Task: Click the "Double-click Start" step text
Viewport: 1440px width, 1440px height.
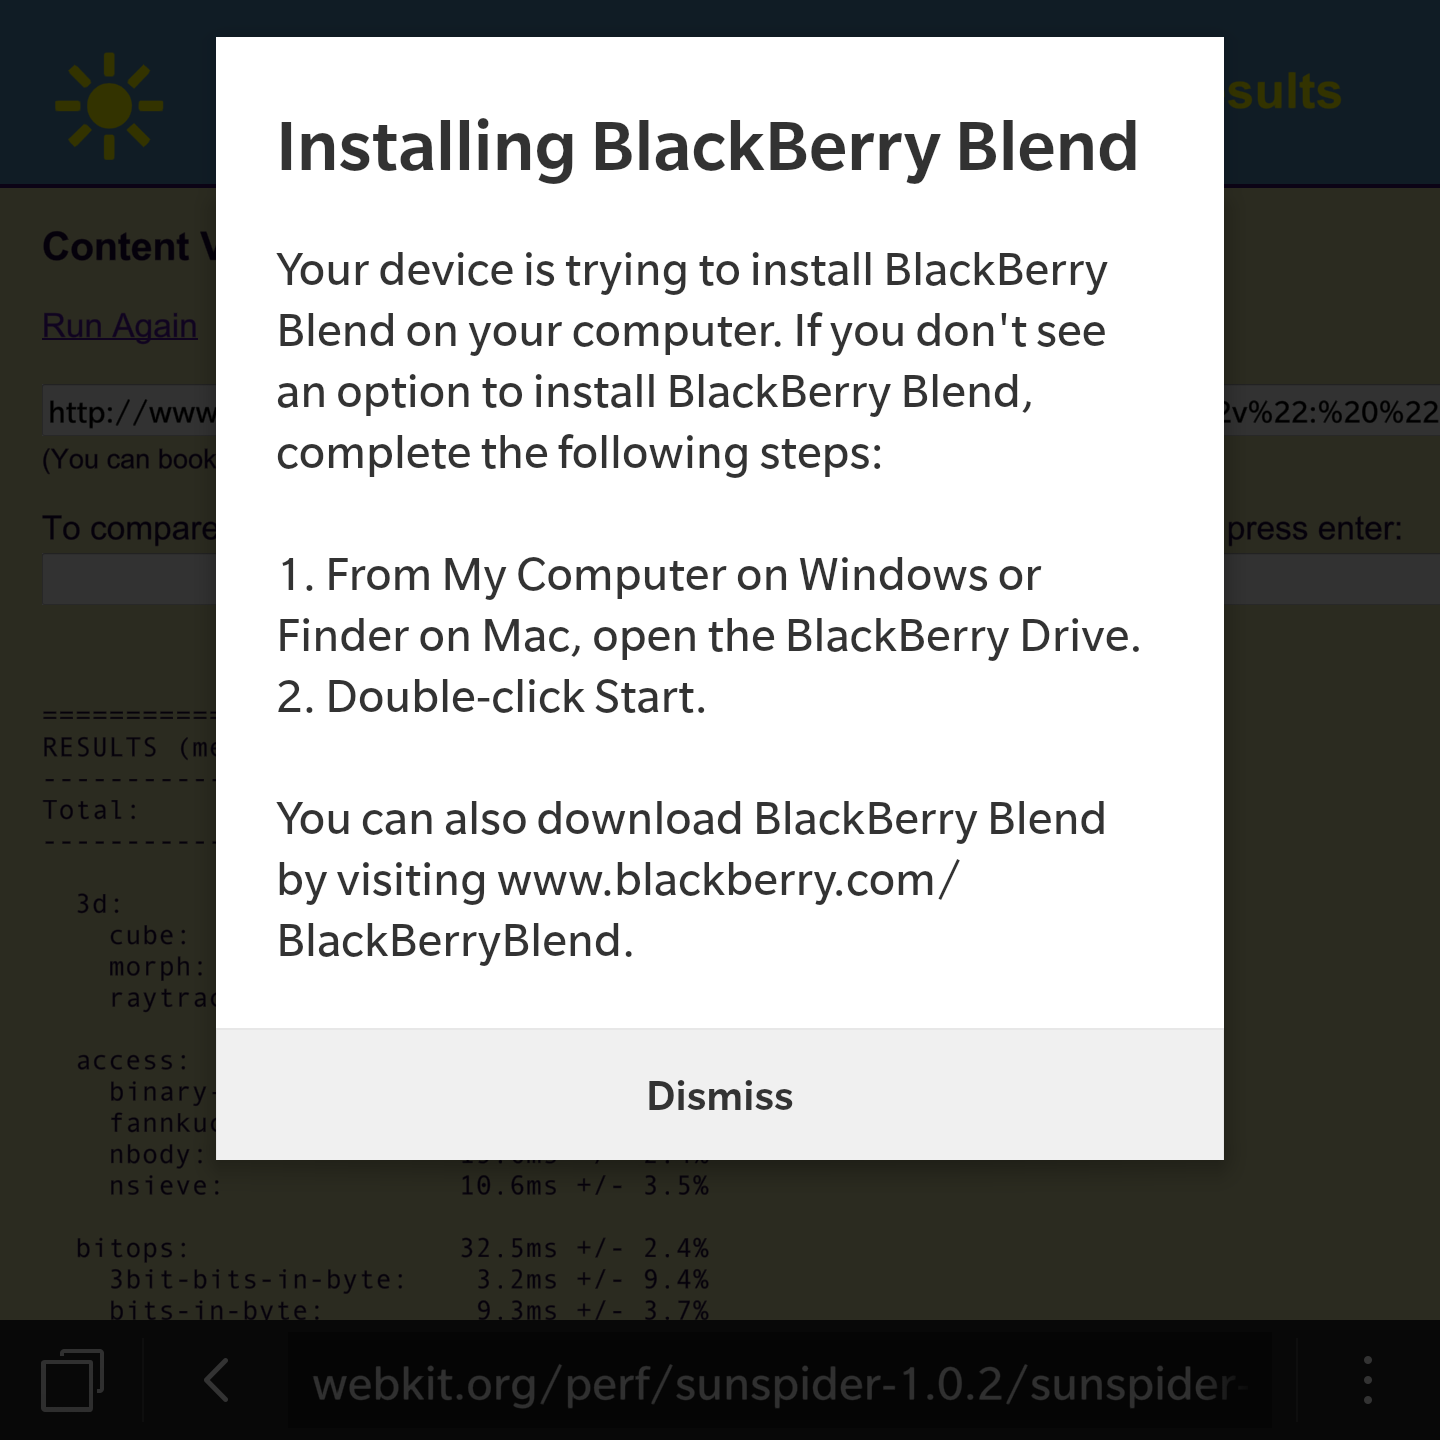Action: pos(492,697)
